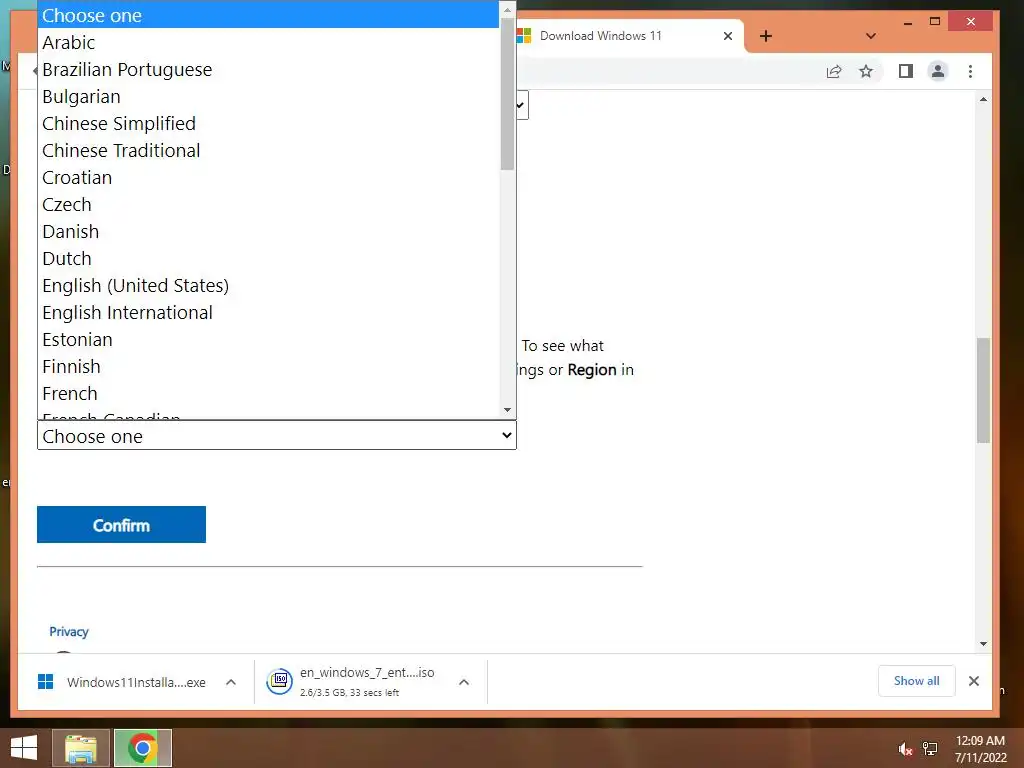Open File Explorer from the taskbar
1024x768 pixels.
coord(81,748)
